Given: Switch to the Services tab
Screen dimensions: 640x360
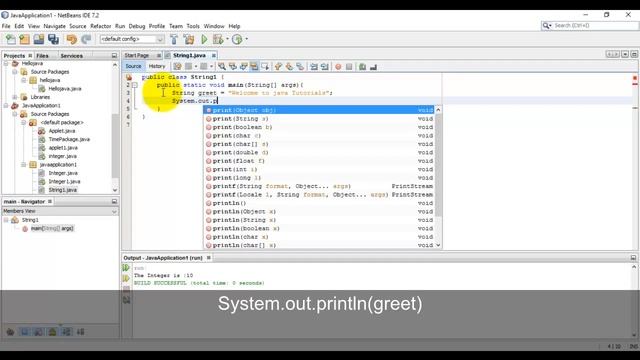Looking at the screenshot, I should pyautogui.click(x=71, y=56).
